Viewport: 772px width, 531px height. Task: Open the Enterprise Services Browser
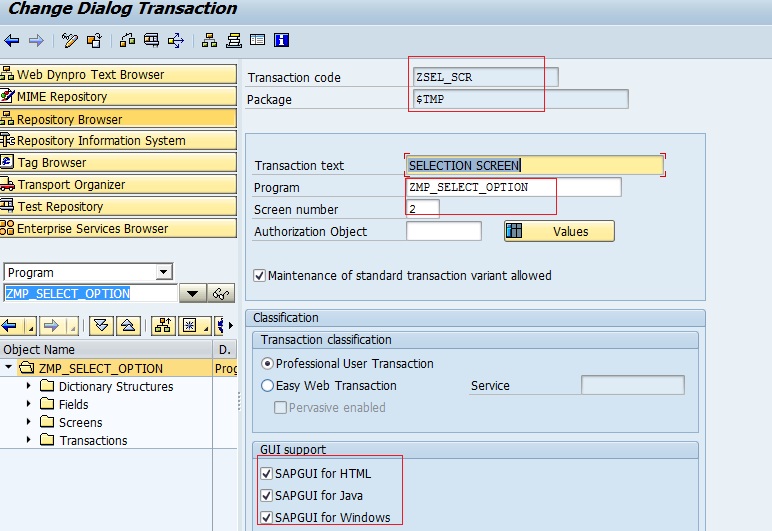(118, 228)
